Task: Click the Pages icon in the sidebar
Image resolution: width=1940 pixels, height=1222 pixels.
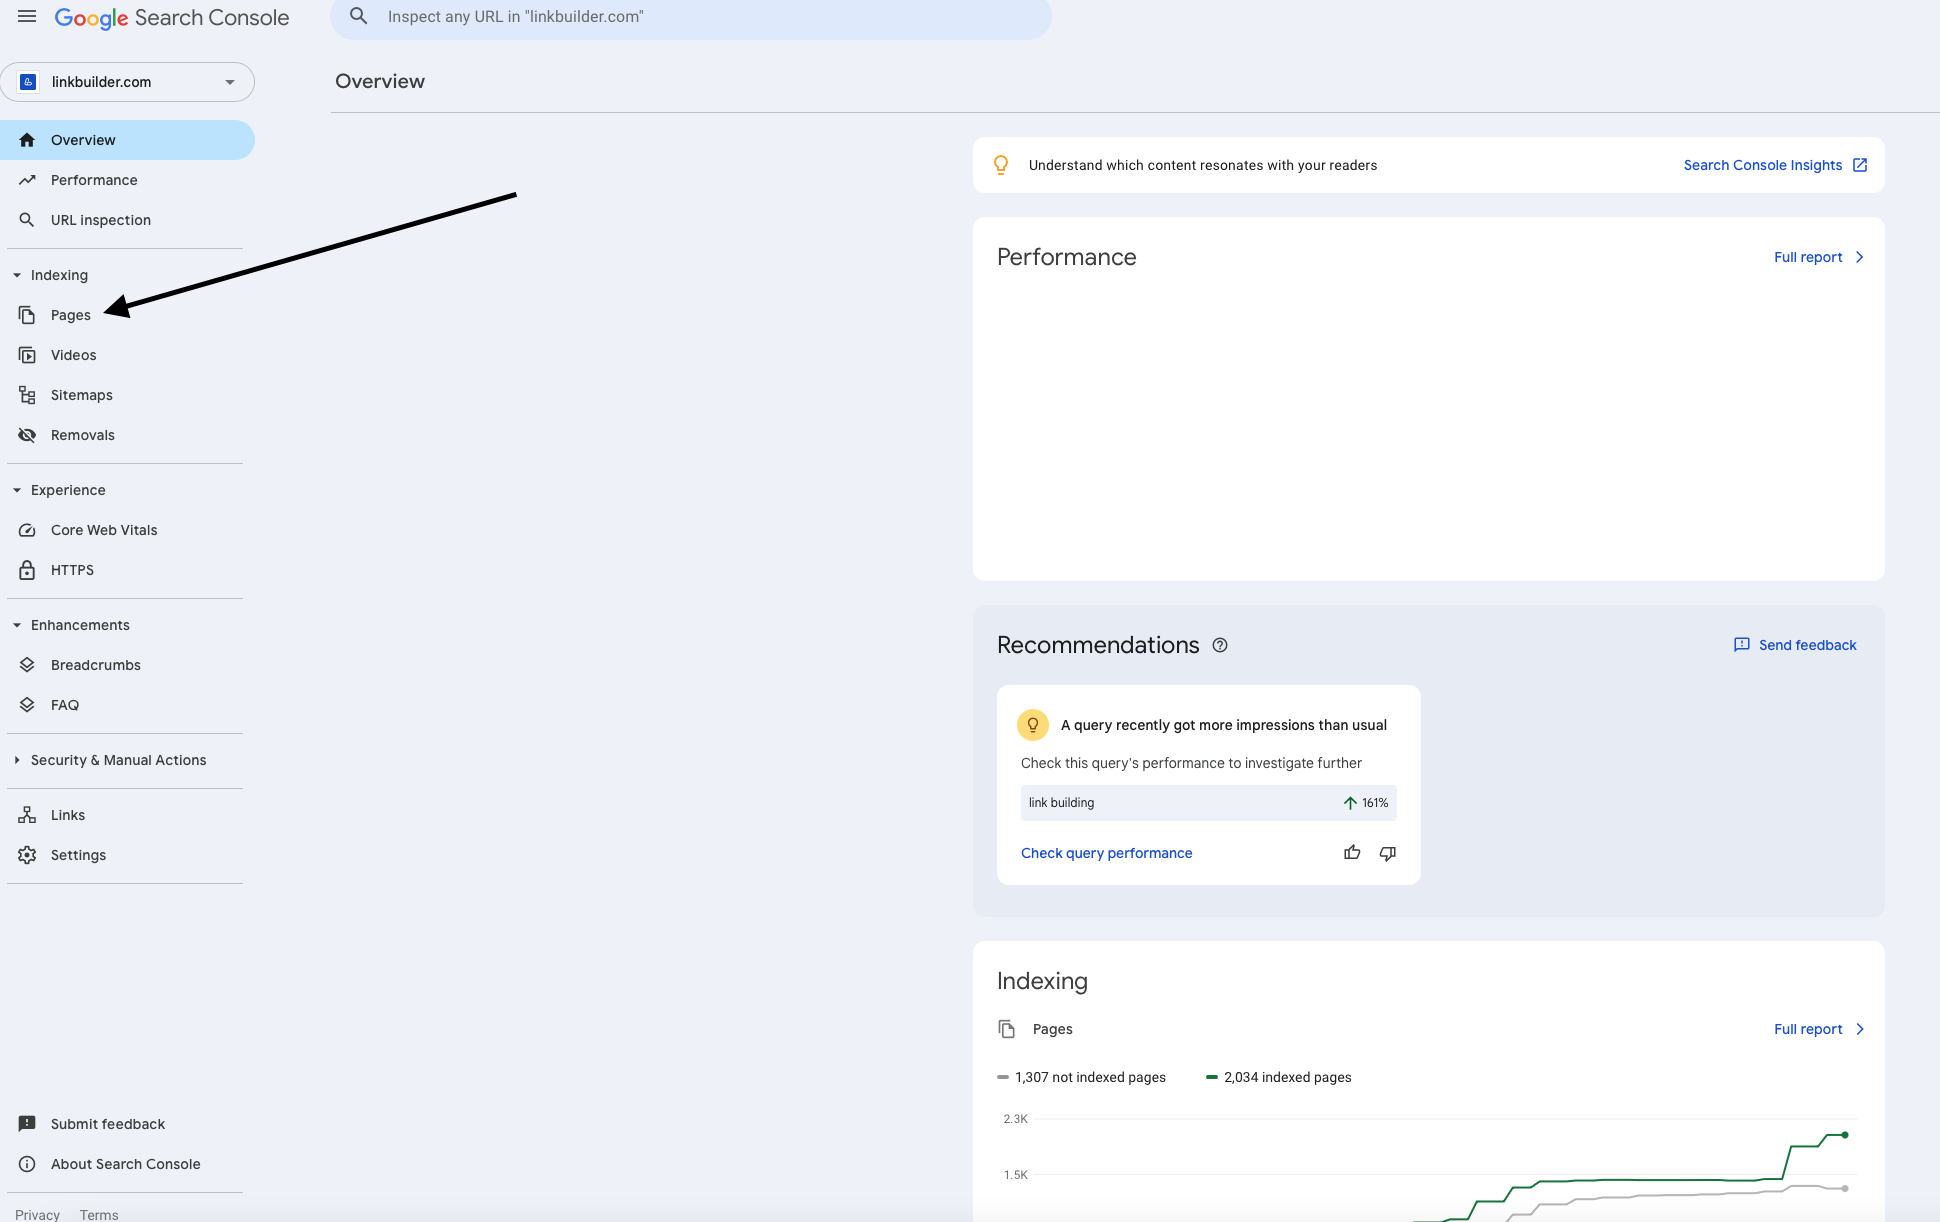Action: click(27, 315)
